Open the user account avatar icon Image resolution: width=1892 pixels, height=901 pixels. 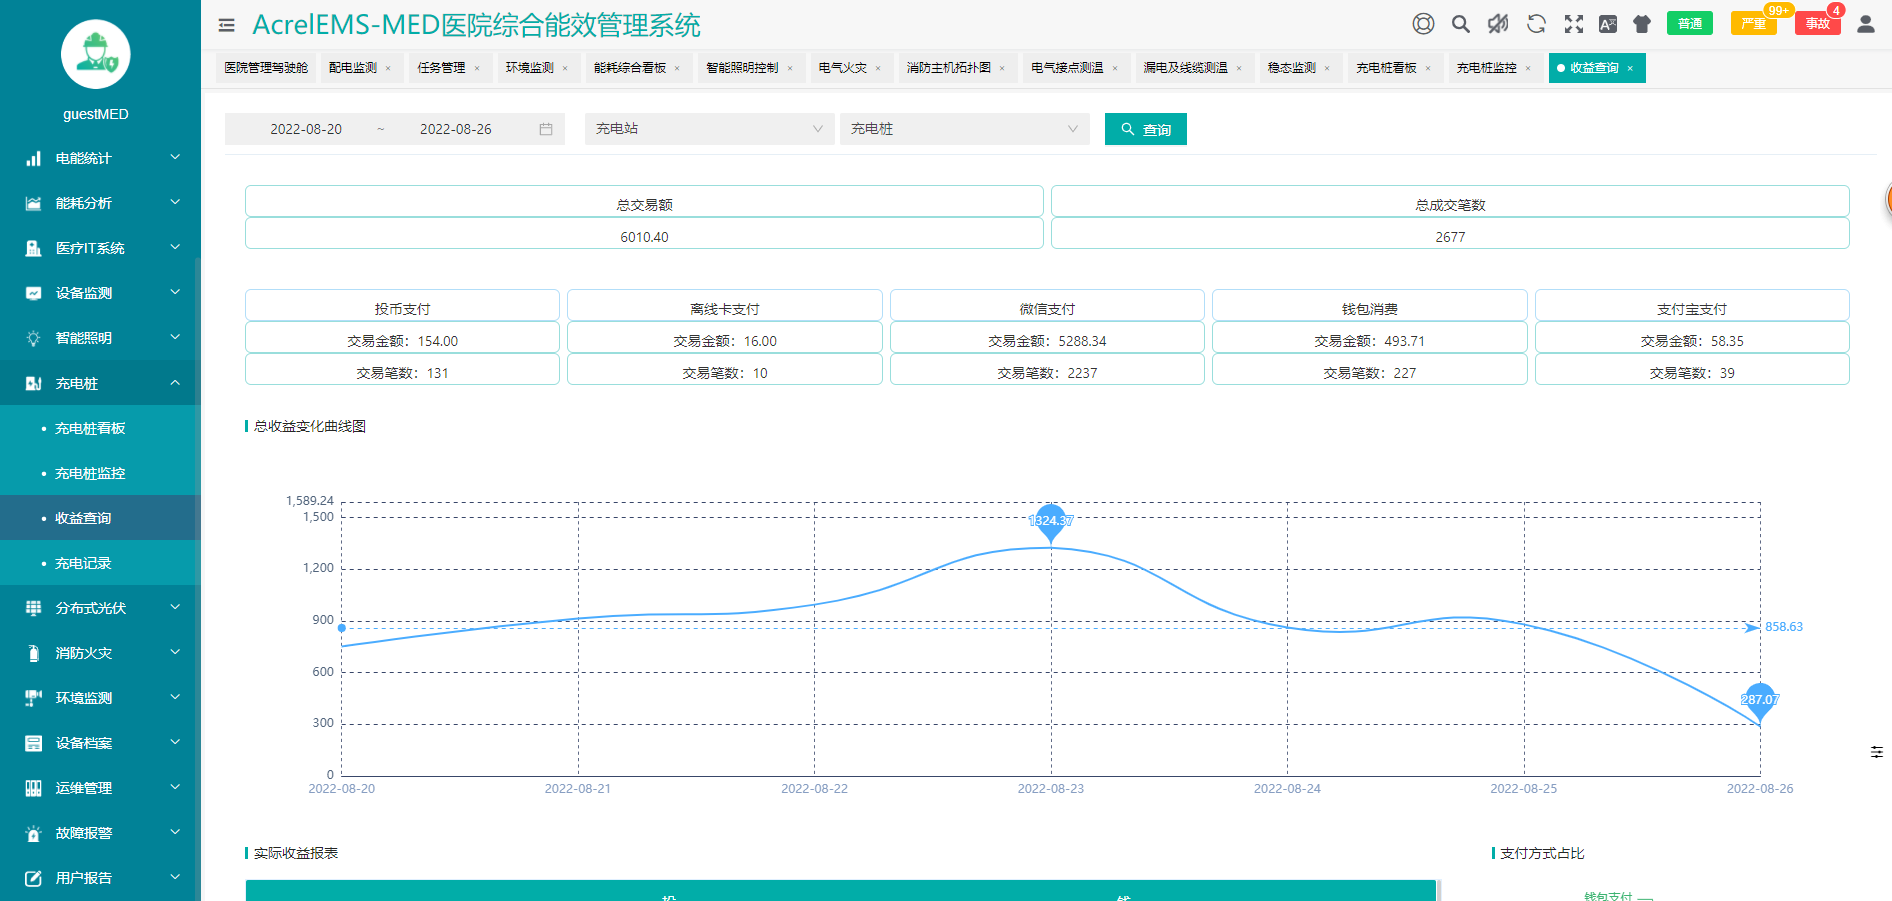tap(1865, 24)
